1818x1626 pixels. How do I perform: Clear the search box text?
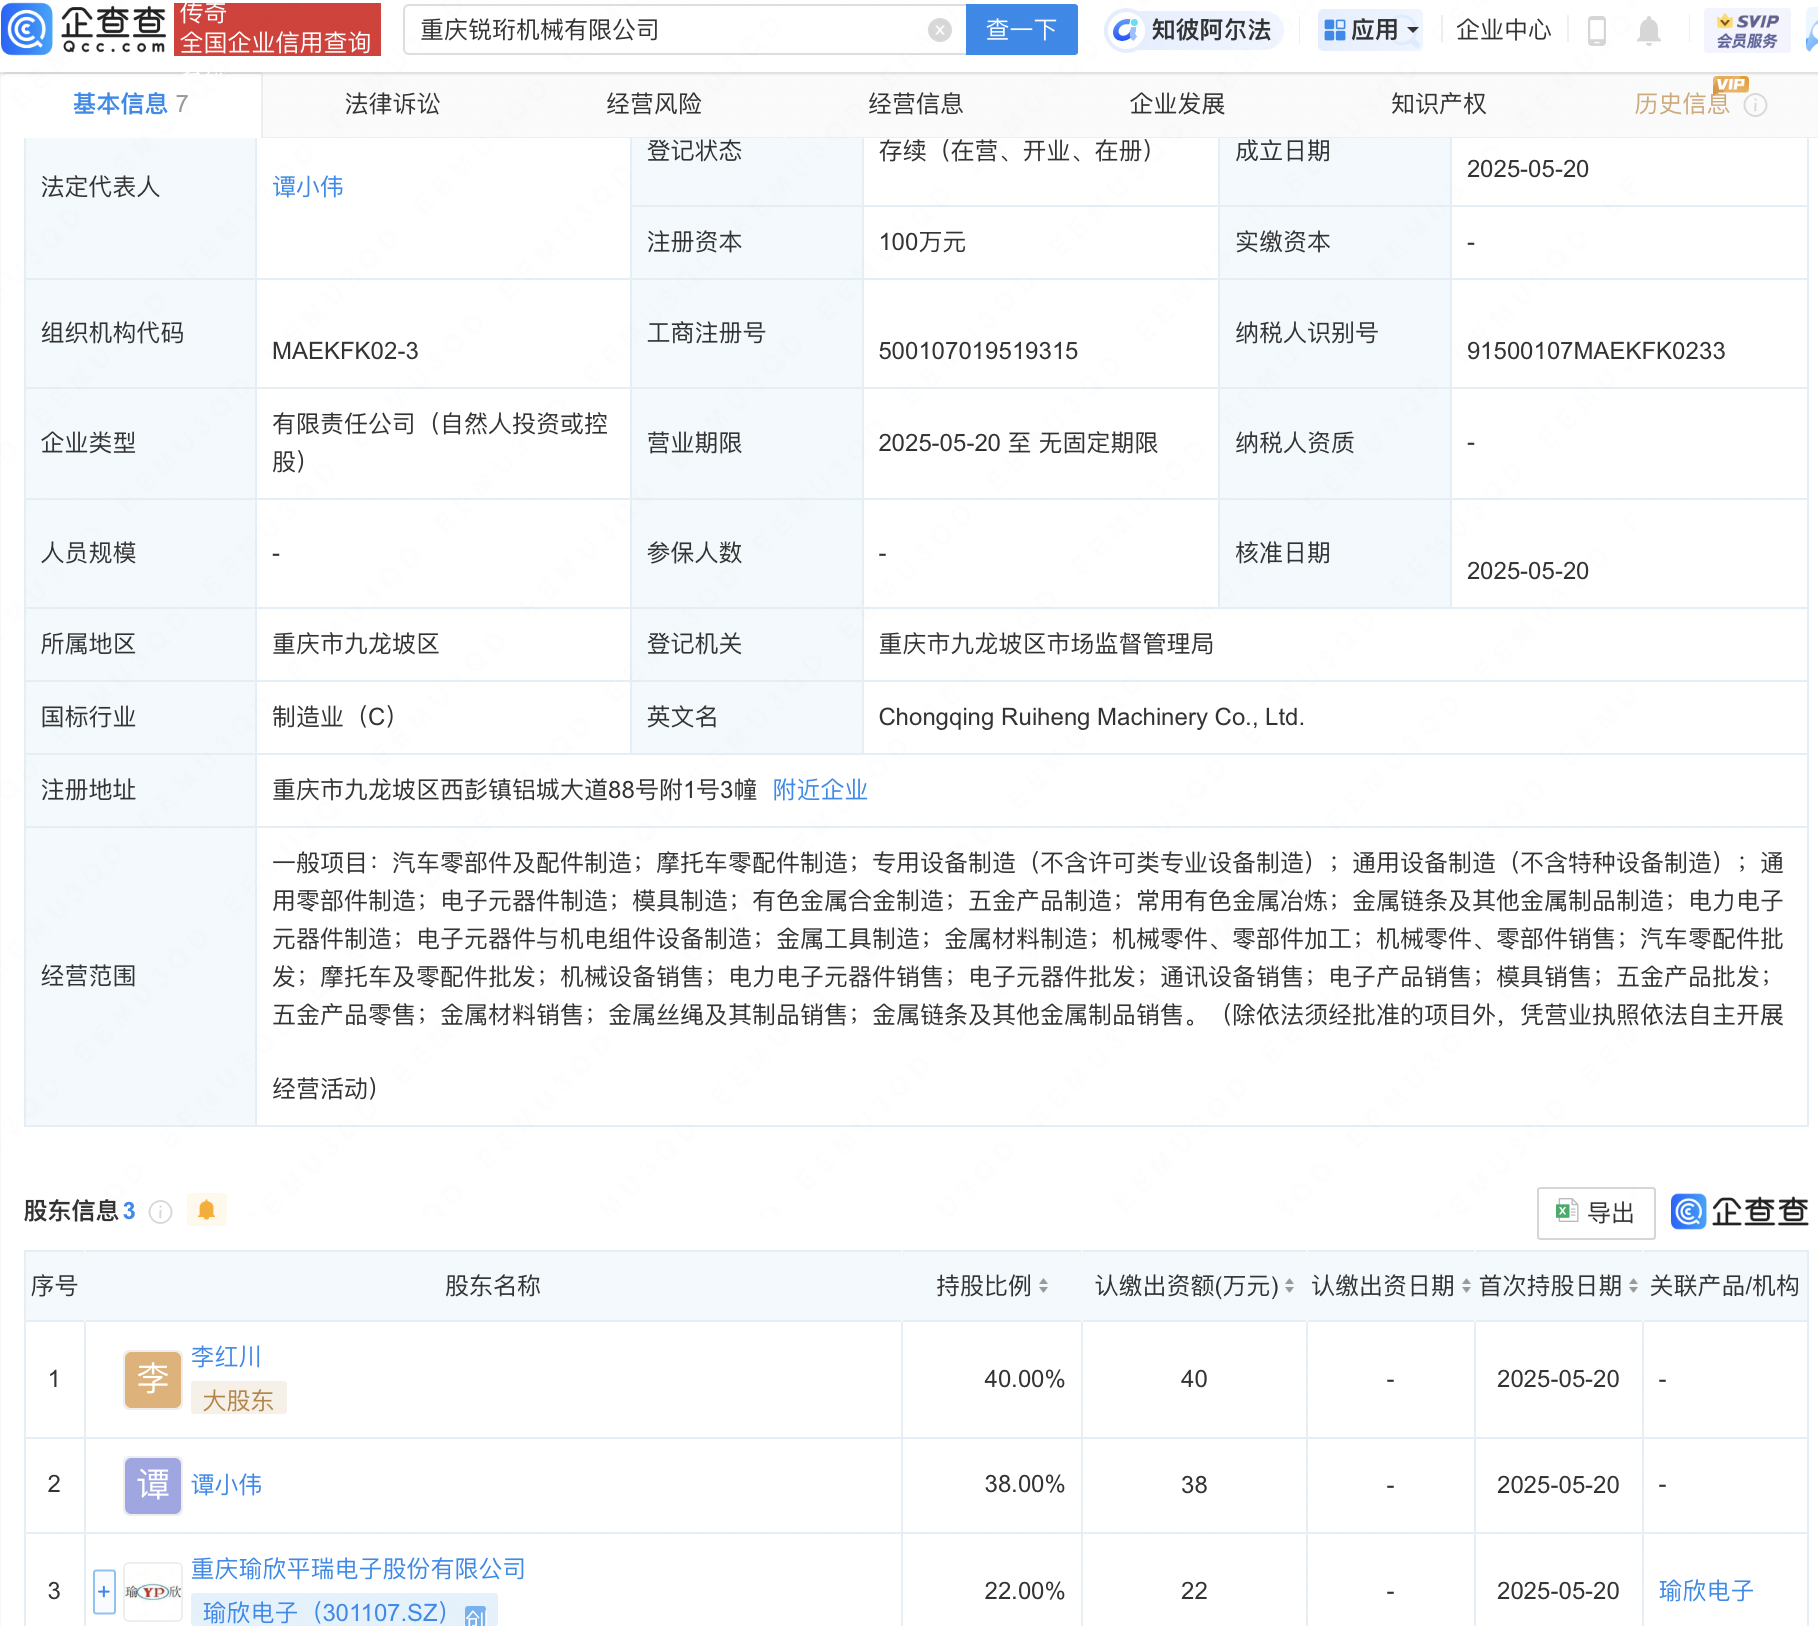click(x=939, y=30)
